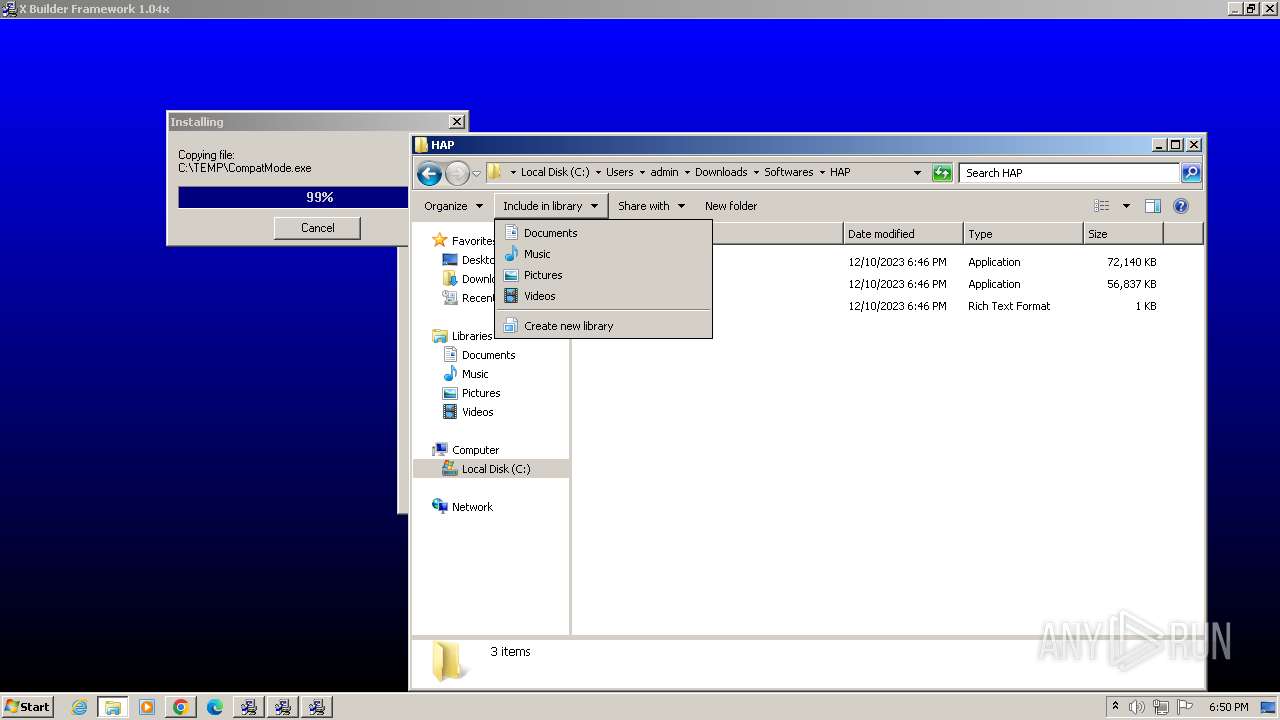1280x720 pixels.
Task: Open the Share with dropdown
Action: (x=651, y=206)
